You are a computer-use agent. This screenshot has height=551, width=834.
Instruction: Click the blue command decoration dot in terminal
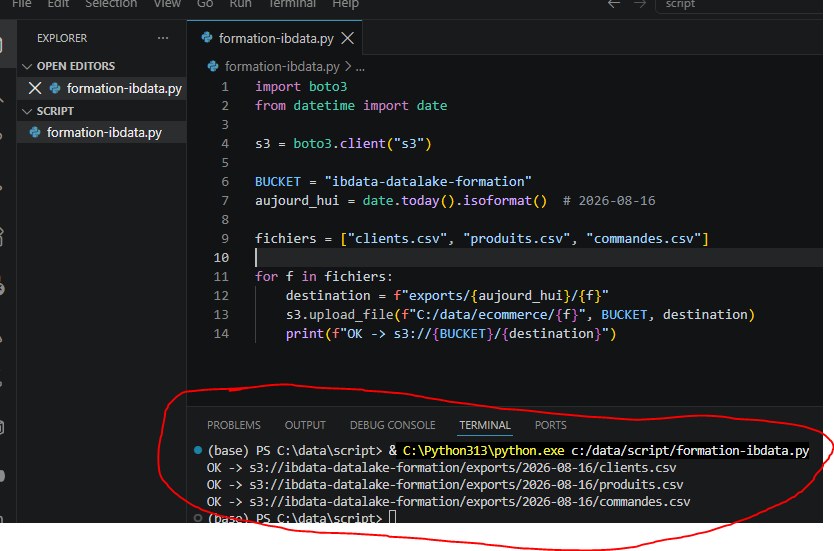[198, 450]
